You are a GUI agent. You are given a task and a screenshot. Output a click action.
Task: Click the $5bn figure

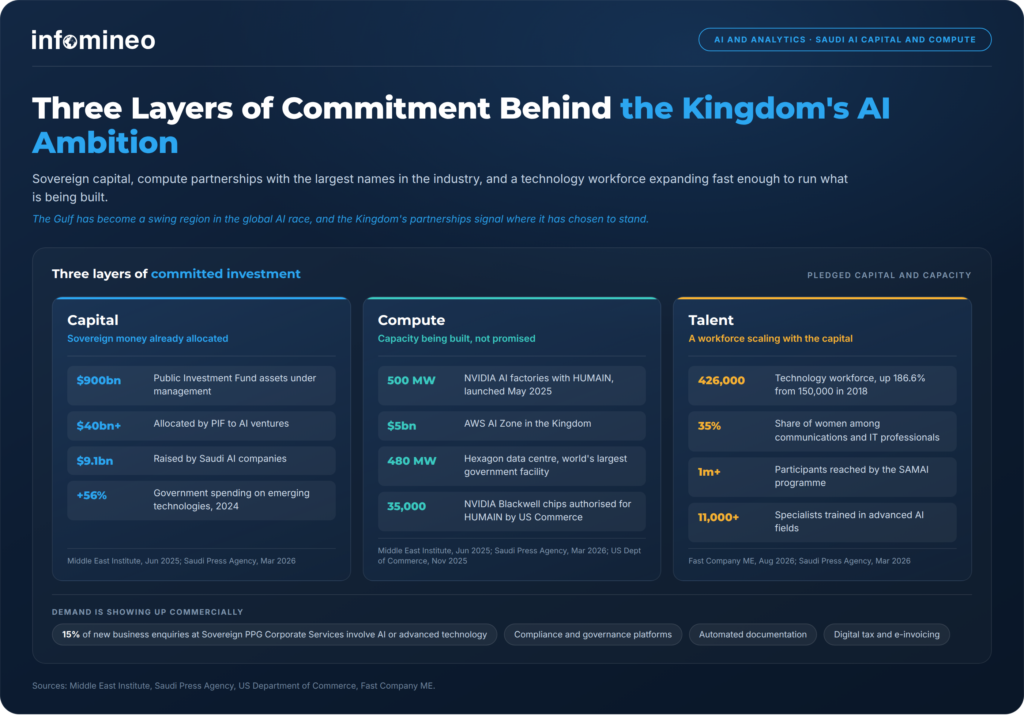401,426
